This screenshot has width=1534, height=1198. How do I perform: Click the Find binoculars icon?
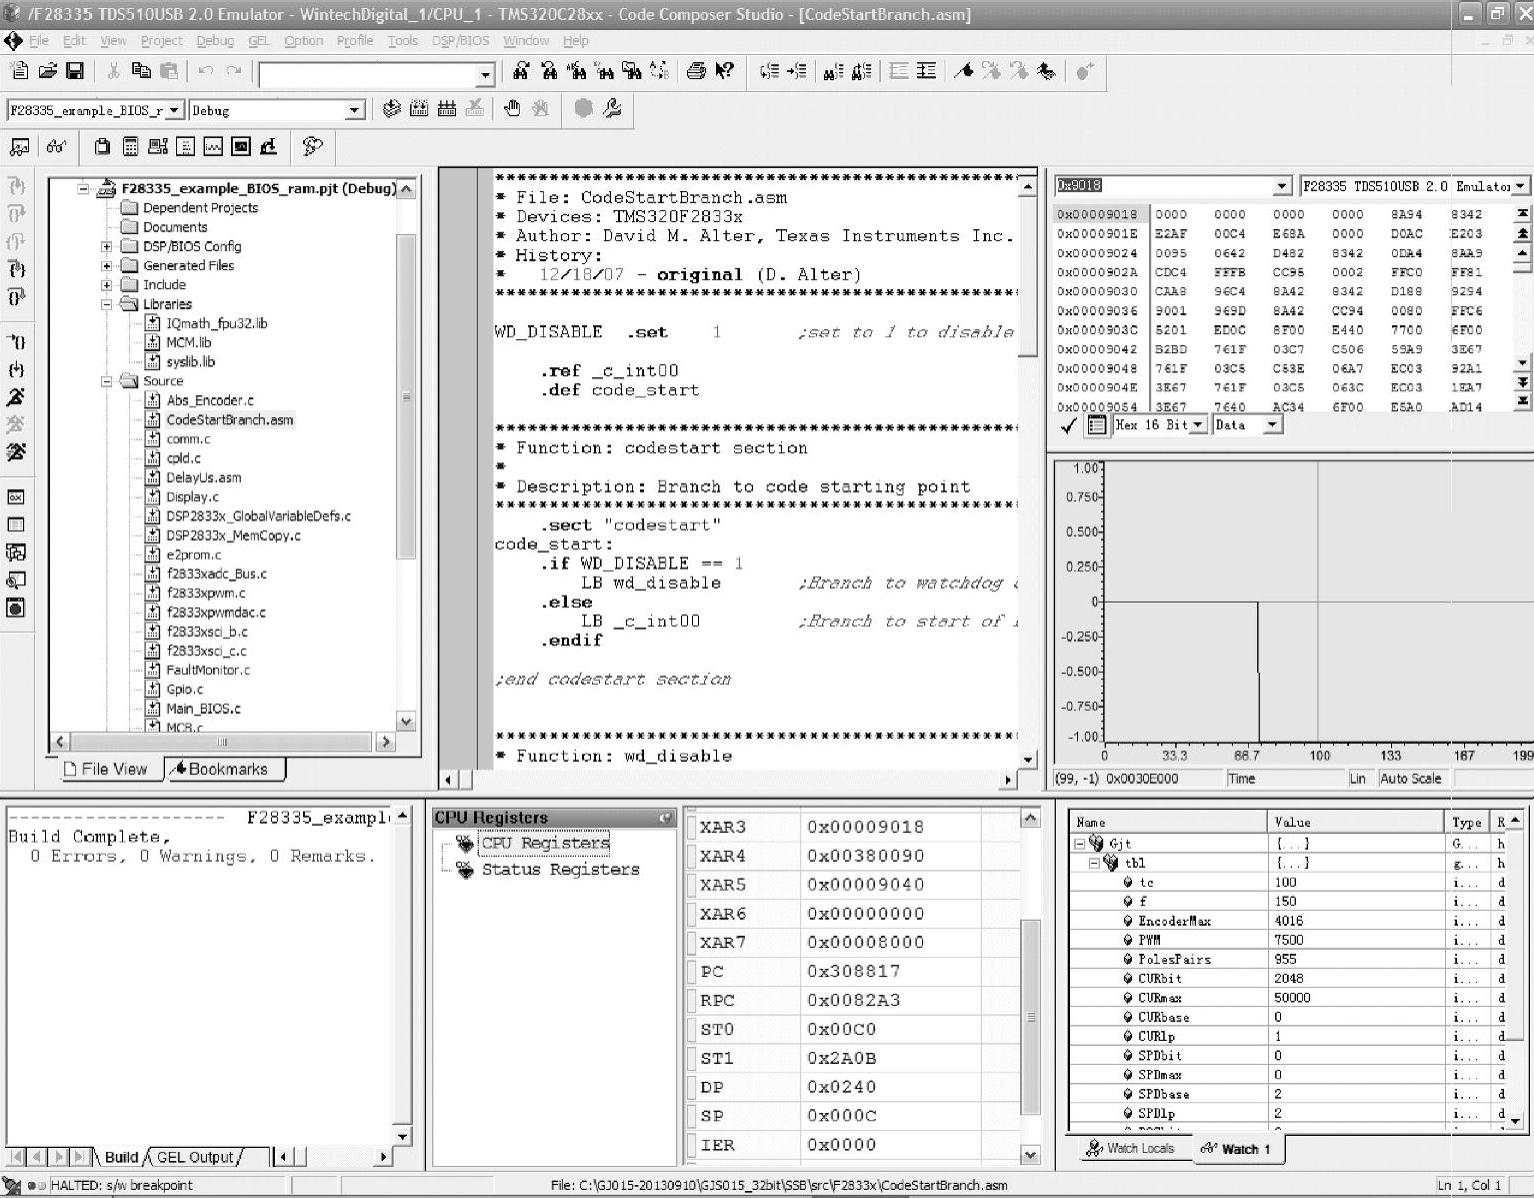pyautogui.click(x=521, y=71)
